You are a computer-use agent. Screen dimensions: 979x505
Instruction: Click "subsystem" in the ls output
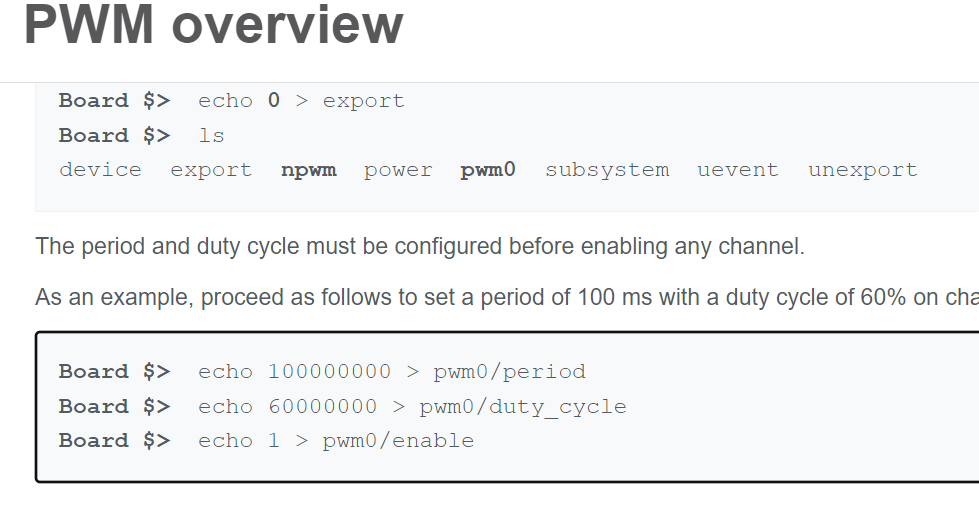click(x=607, y=170)
